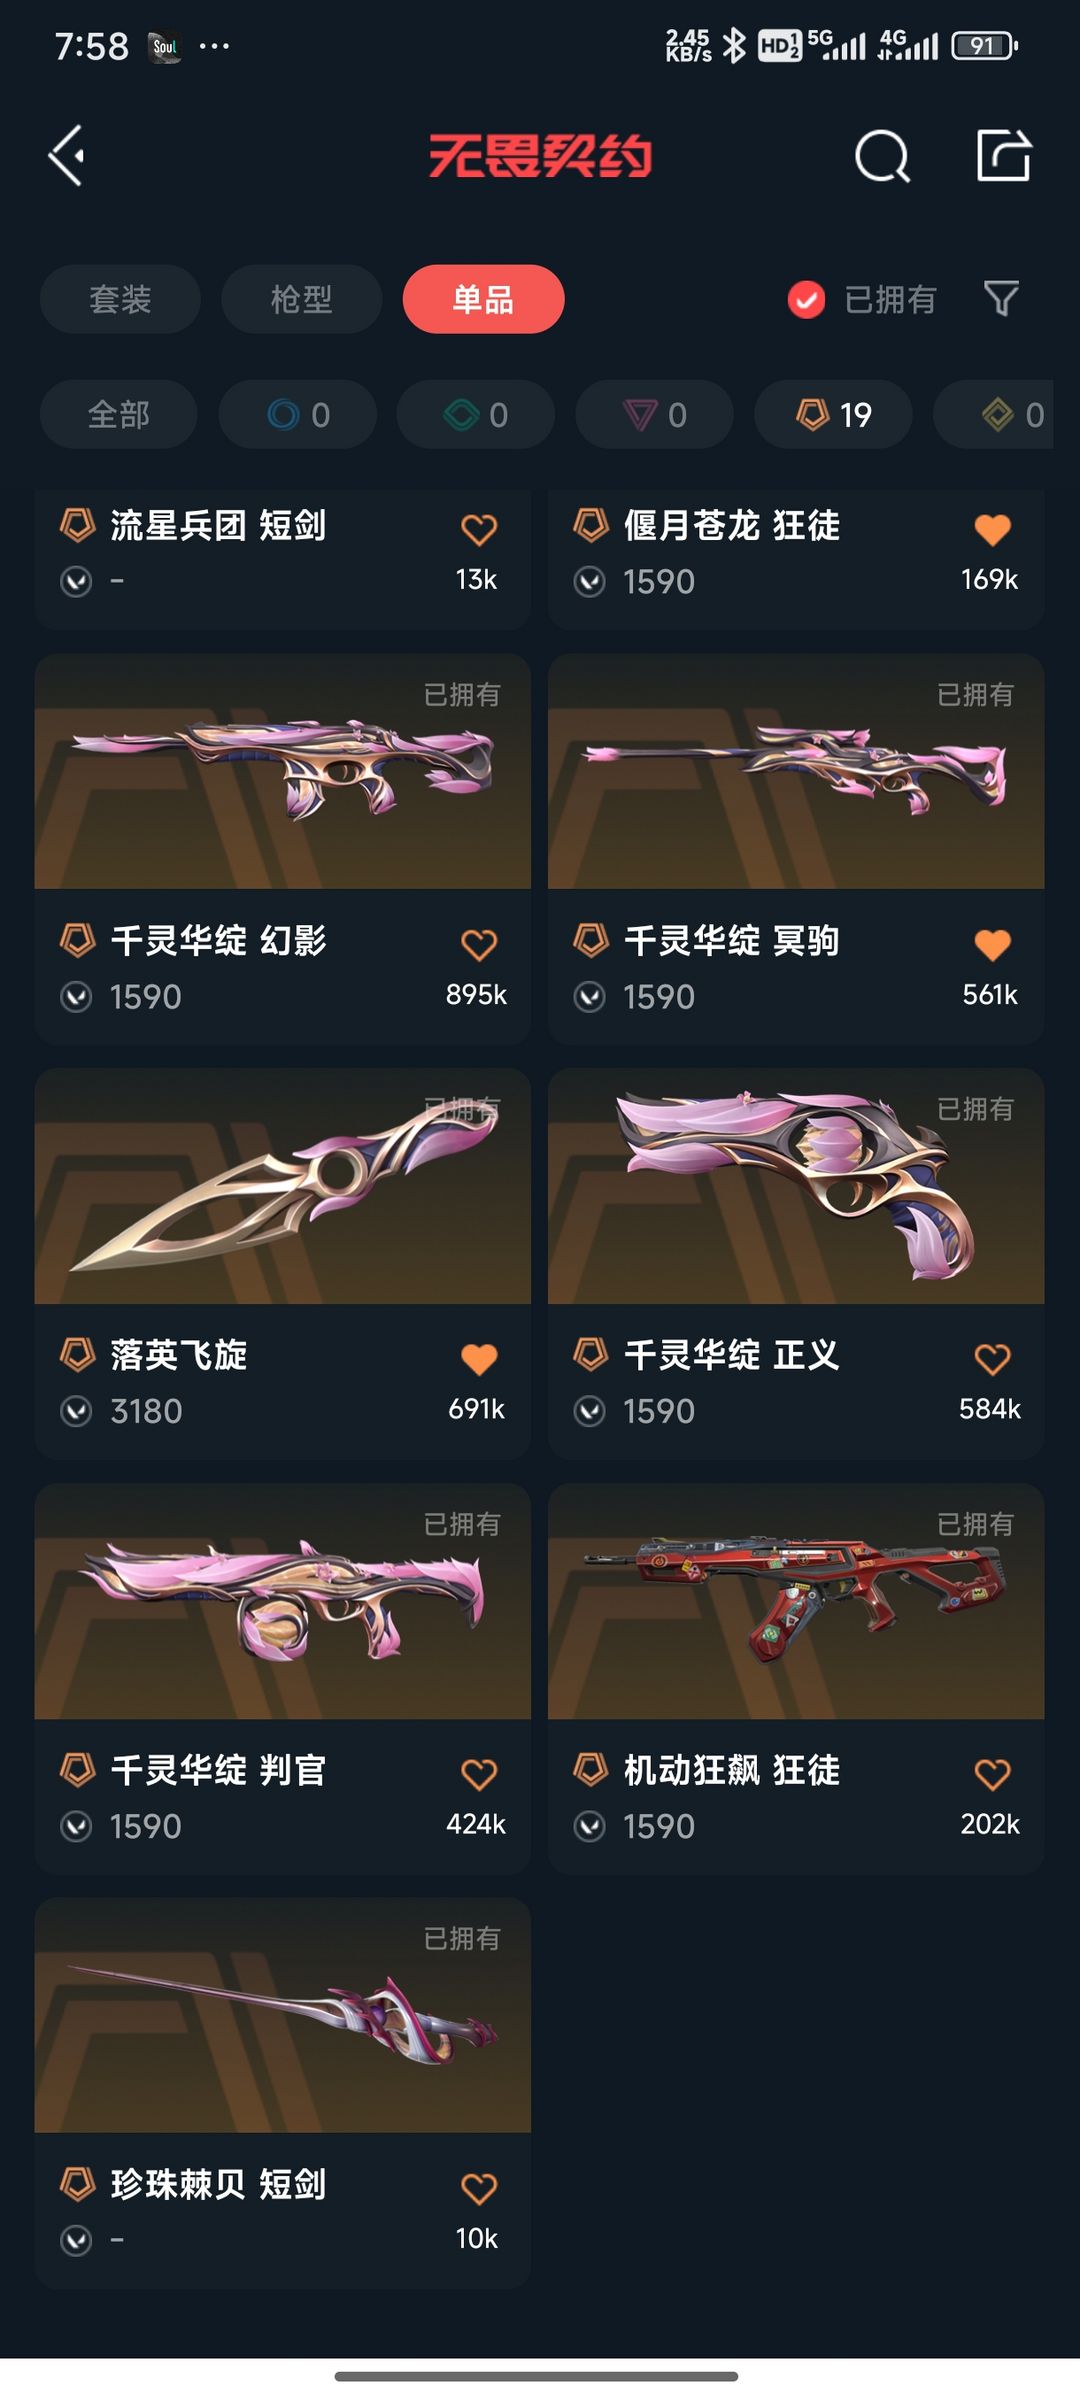Open the search magnifier icon

pos(882,156)
